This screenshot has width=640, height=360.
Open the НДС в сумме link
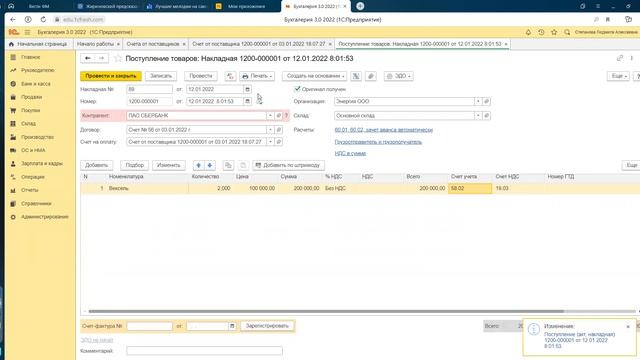(x=350, y=153)
